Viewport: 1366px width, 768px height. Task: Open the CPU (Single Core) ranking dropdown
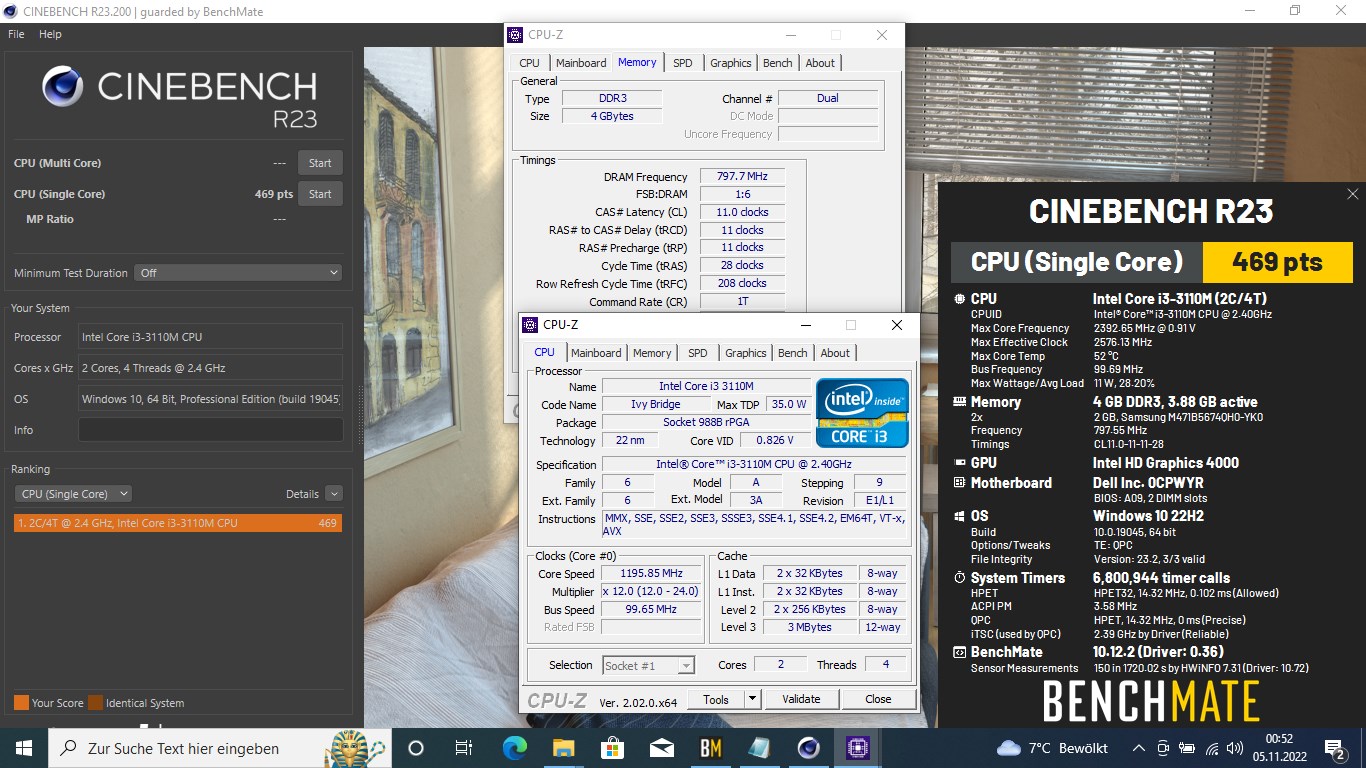click(x=73, y=494)
